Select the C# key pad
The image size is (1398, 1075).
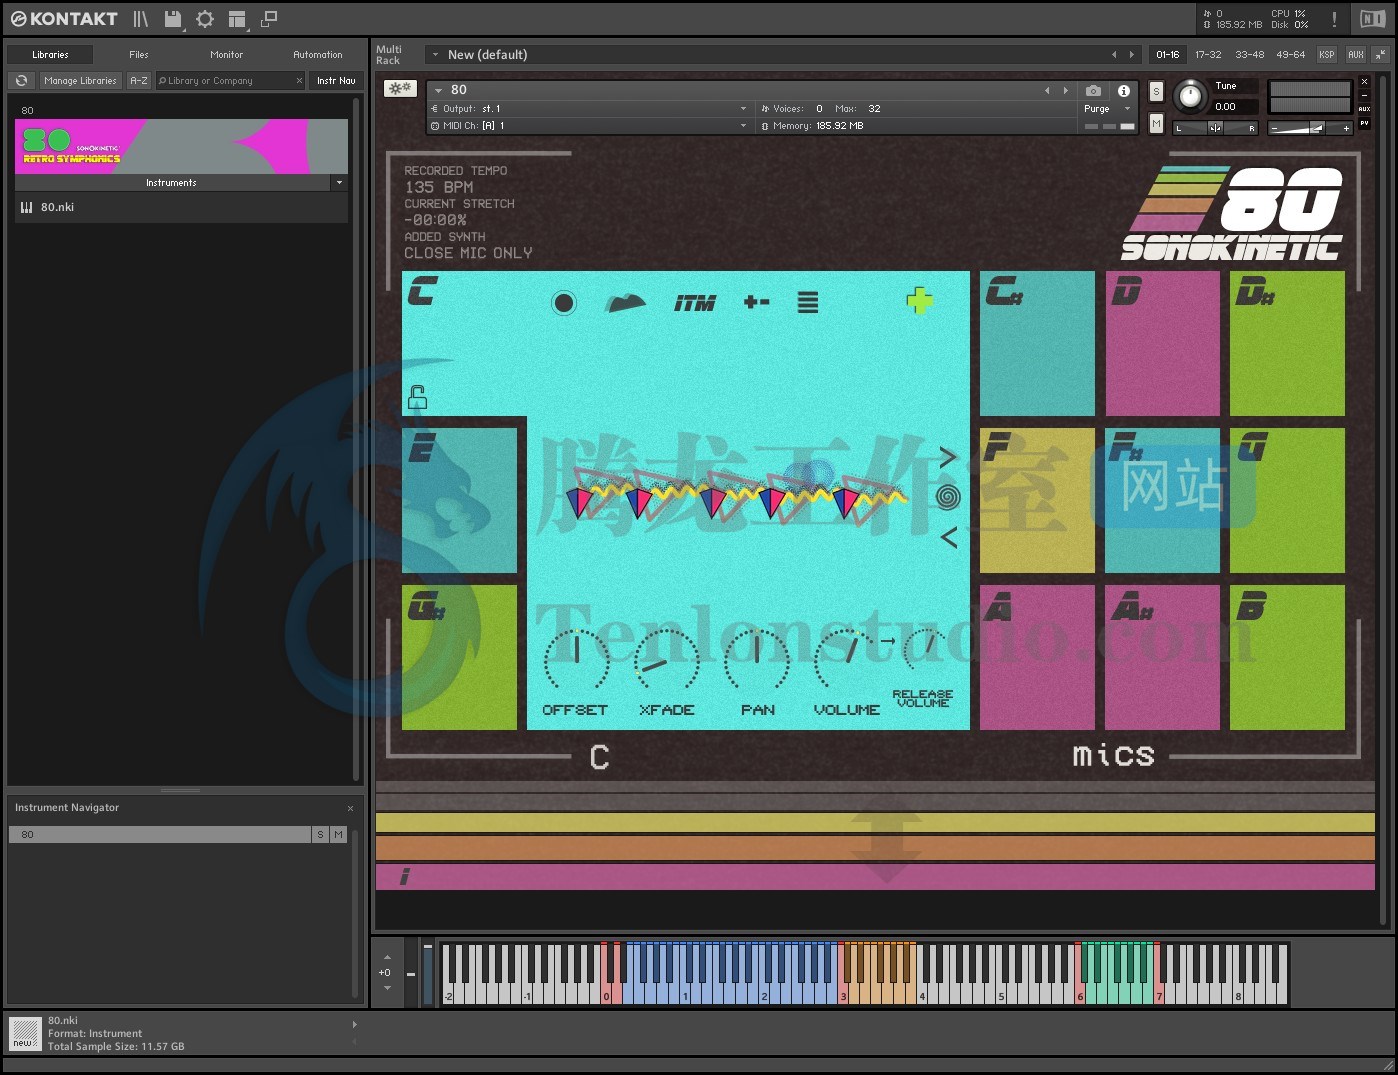coord(1037,343)
